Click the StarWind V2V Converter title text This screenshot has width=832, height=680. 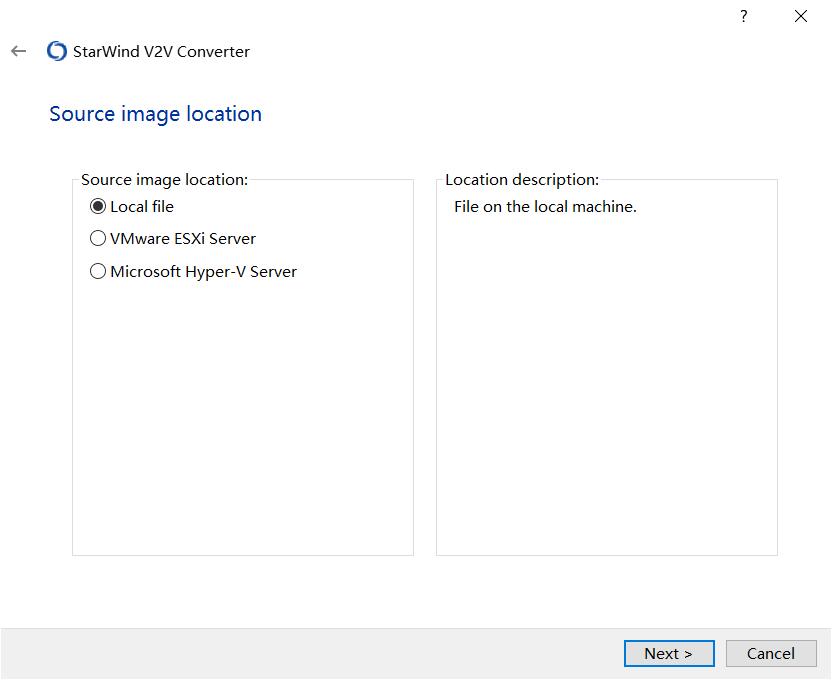click(161, 51)
